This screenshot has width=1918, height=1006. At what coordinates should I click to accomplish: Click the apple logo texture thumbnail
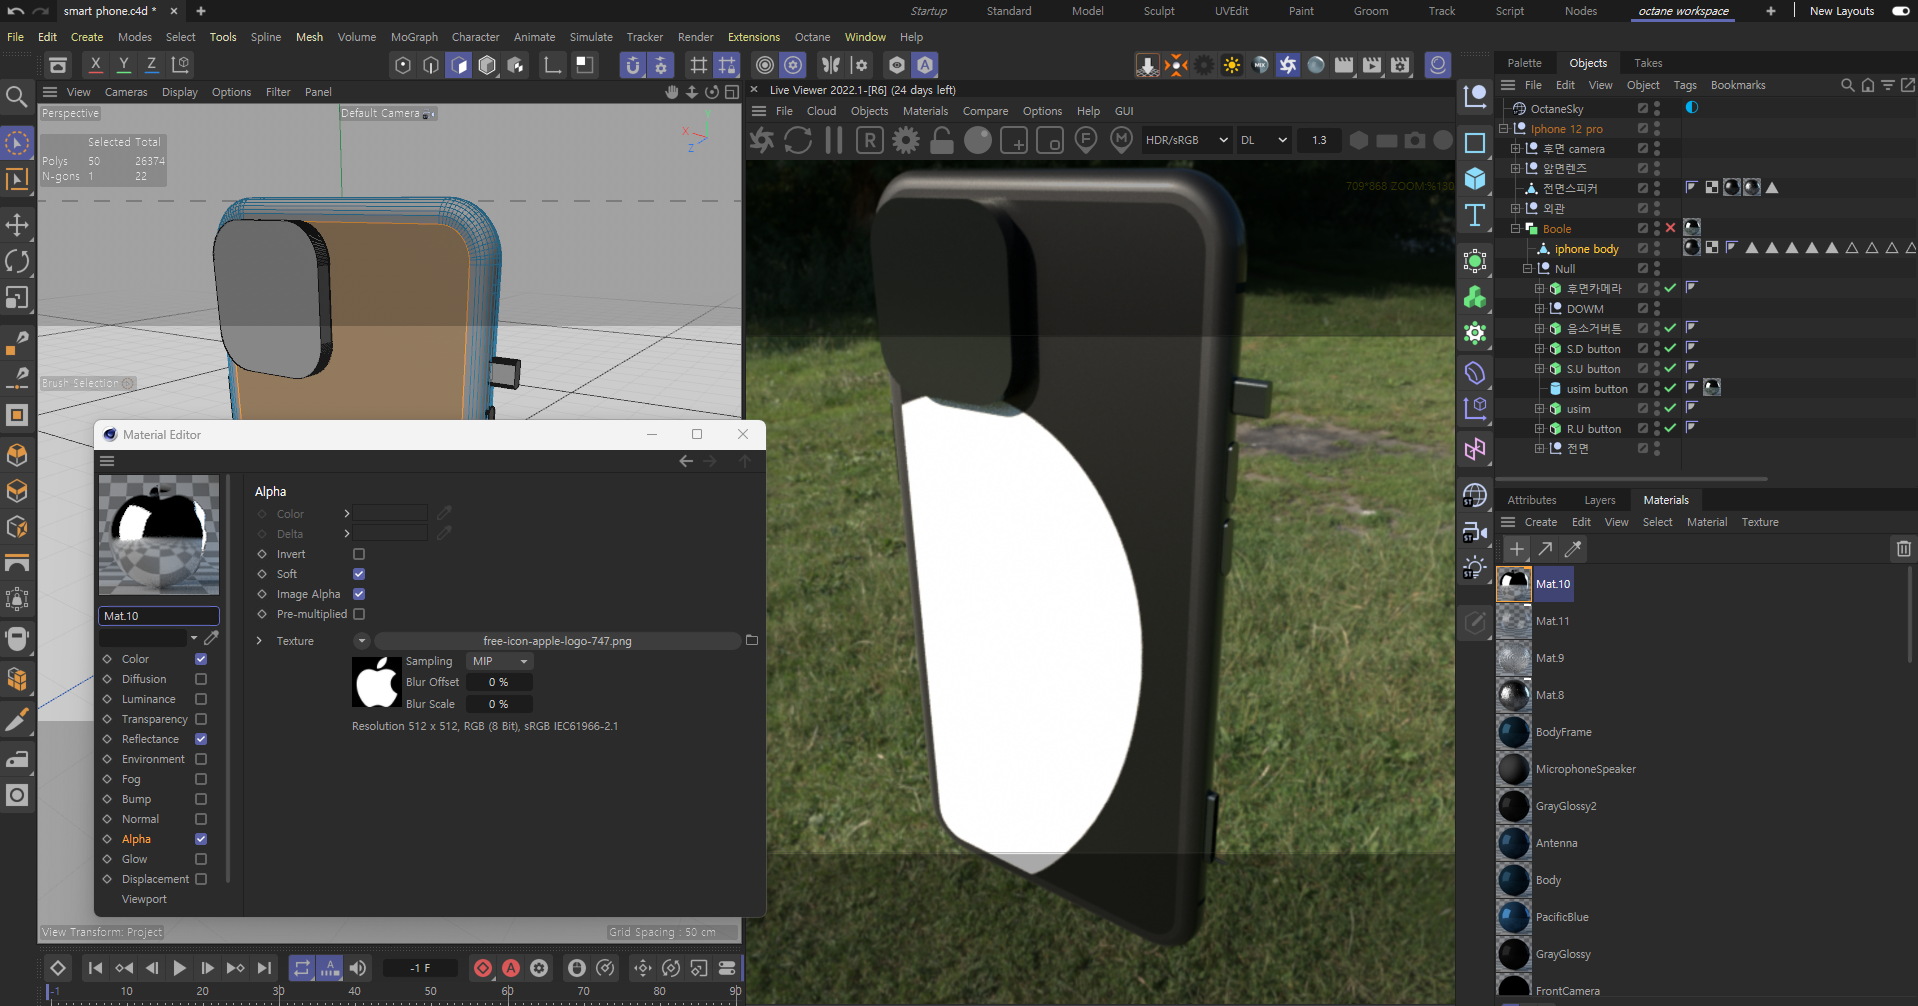point(377,682)
